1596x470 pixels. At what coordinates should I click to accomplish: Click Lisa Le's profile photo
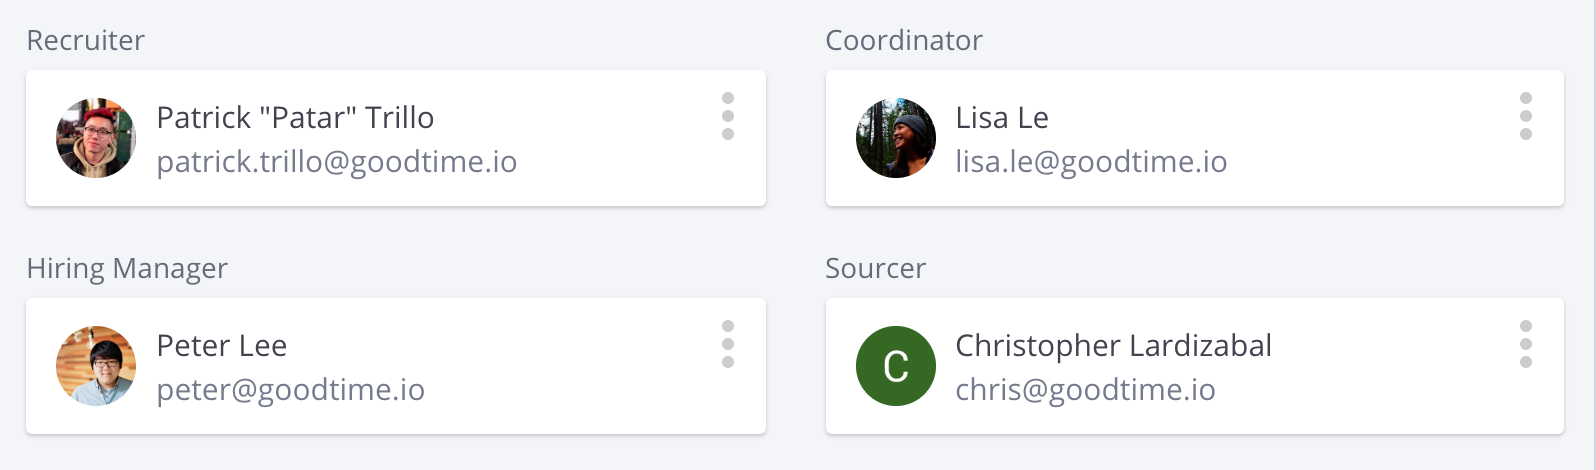point(896,138)
